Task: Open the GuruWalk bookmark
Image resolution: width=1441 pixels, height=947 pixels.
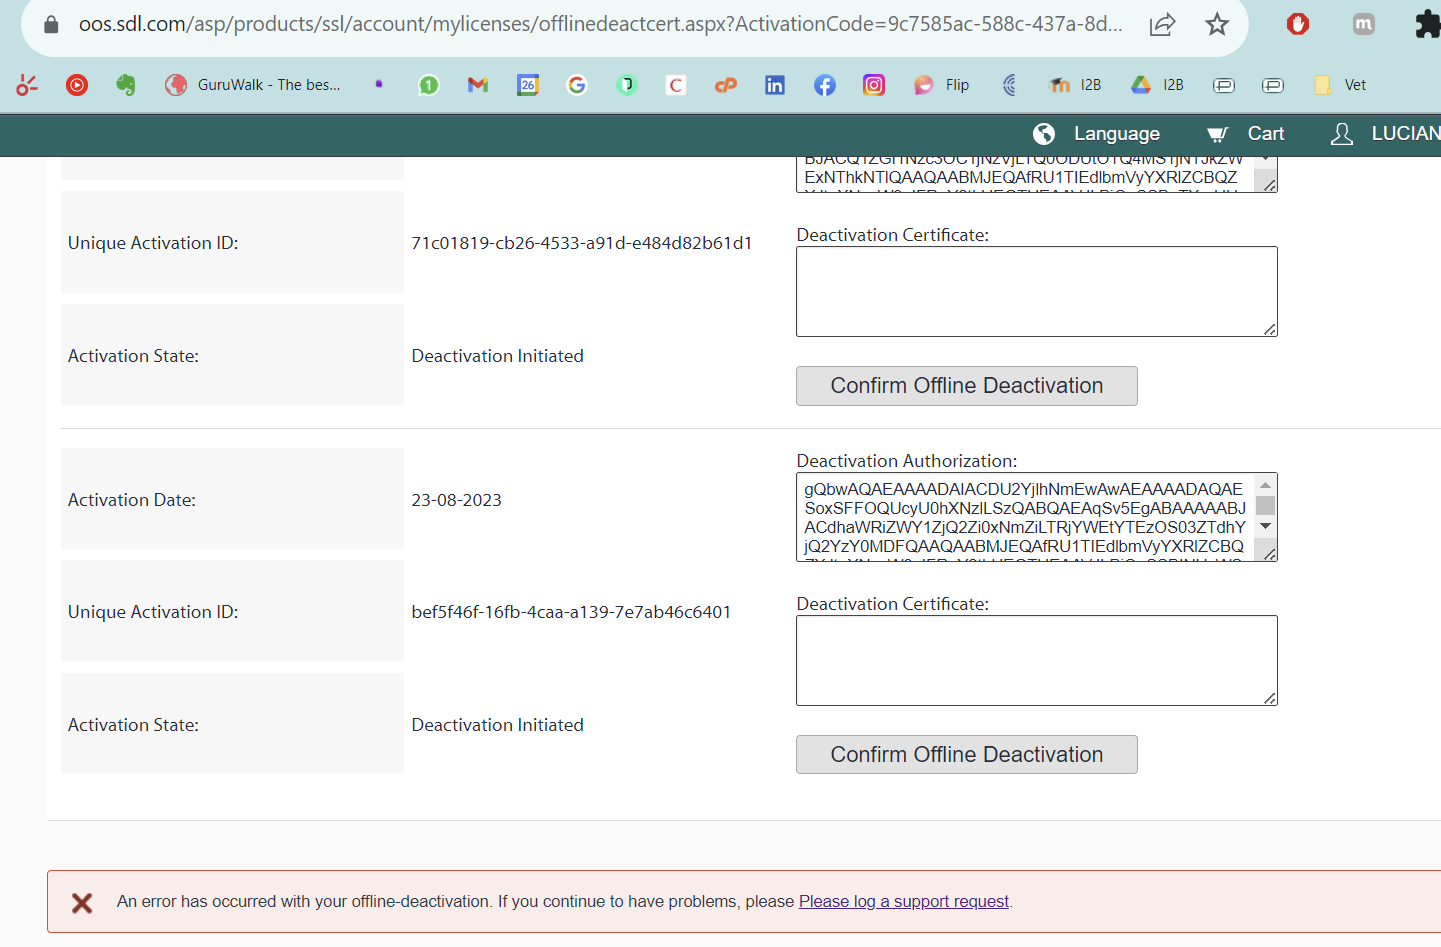Action: [x=253, y=85]
